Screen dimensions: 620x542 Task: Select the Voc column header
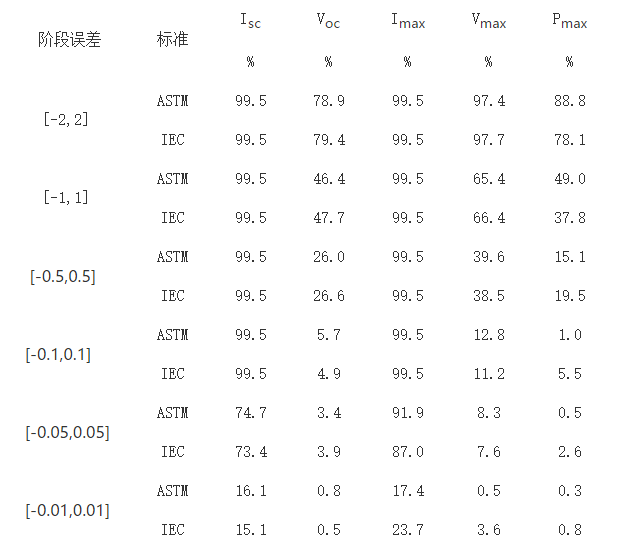coord(328,21)
